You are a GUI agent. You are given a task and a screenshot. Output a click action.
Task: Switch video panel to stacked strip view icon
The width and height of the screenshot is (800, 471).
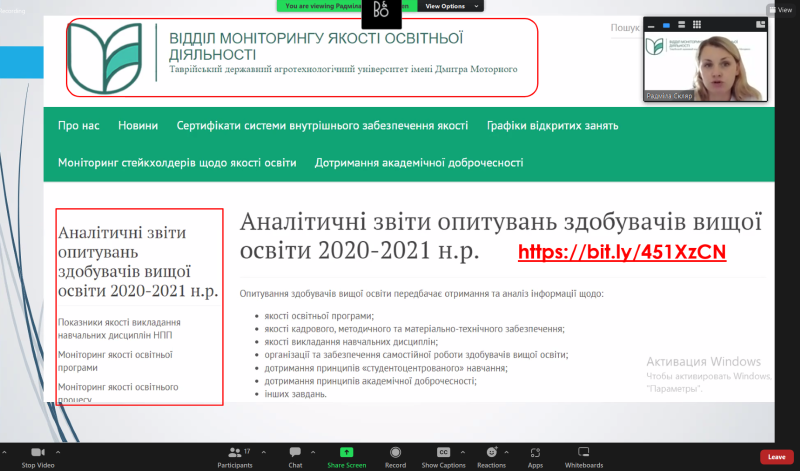point(681,25)
